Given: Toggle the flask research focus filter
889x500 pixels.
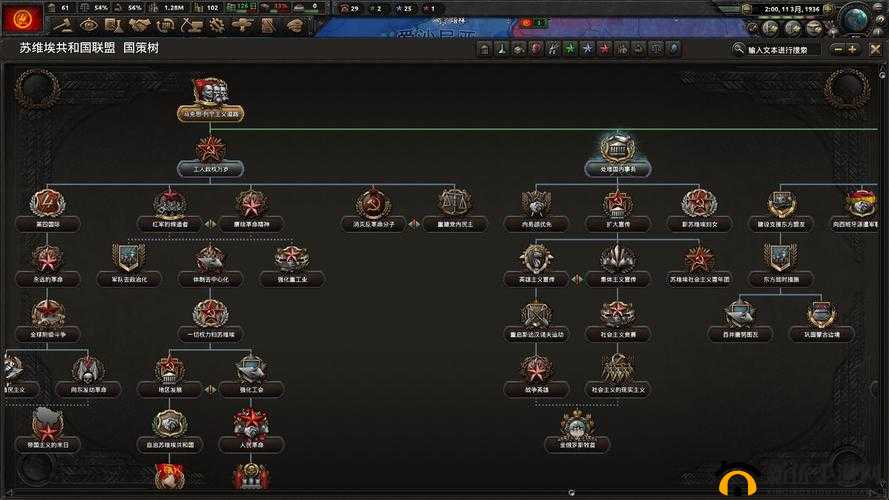Looking at the screenshot, I should (502, 49).
